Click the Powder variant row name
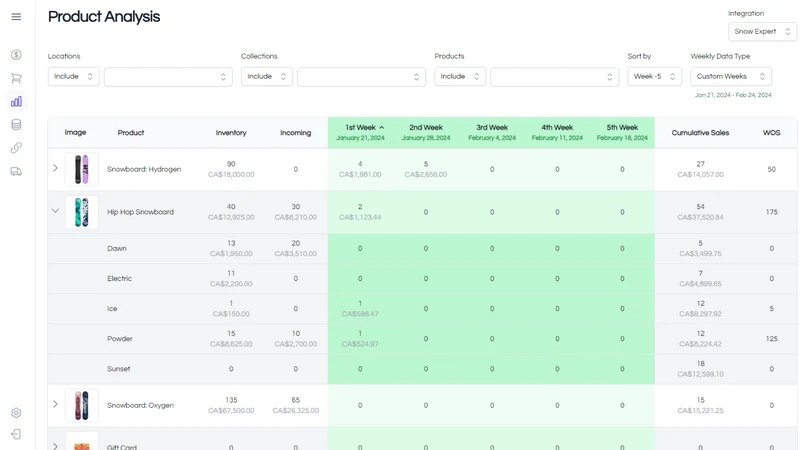 119,339
